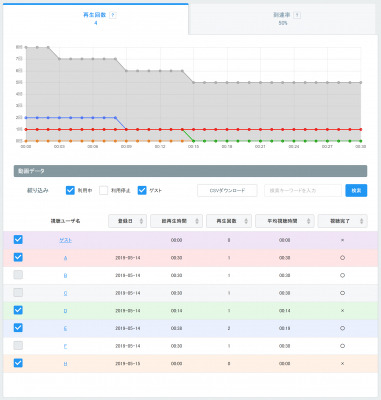Click the sort arrows on 総再生時間 column
The image size is (381, 400).
click(197, 221)
